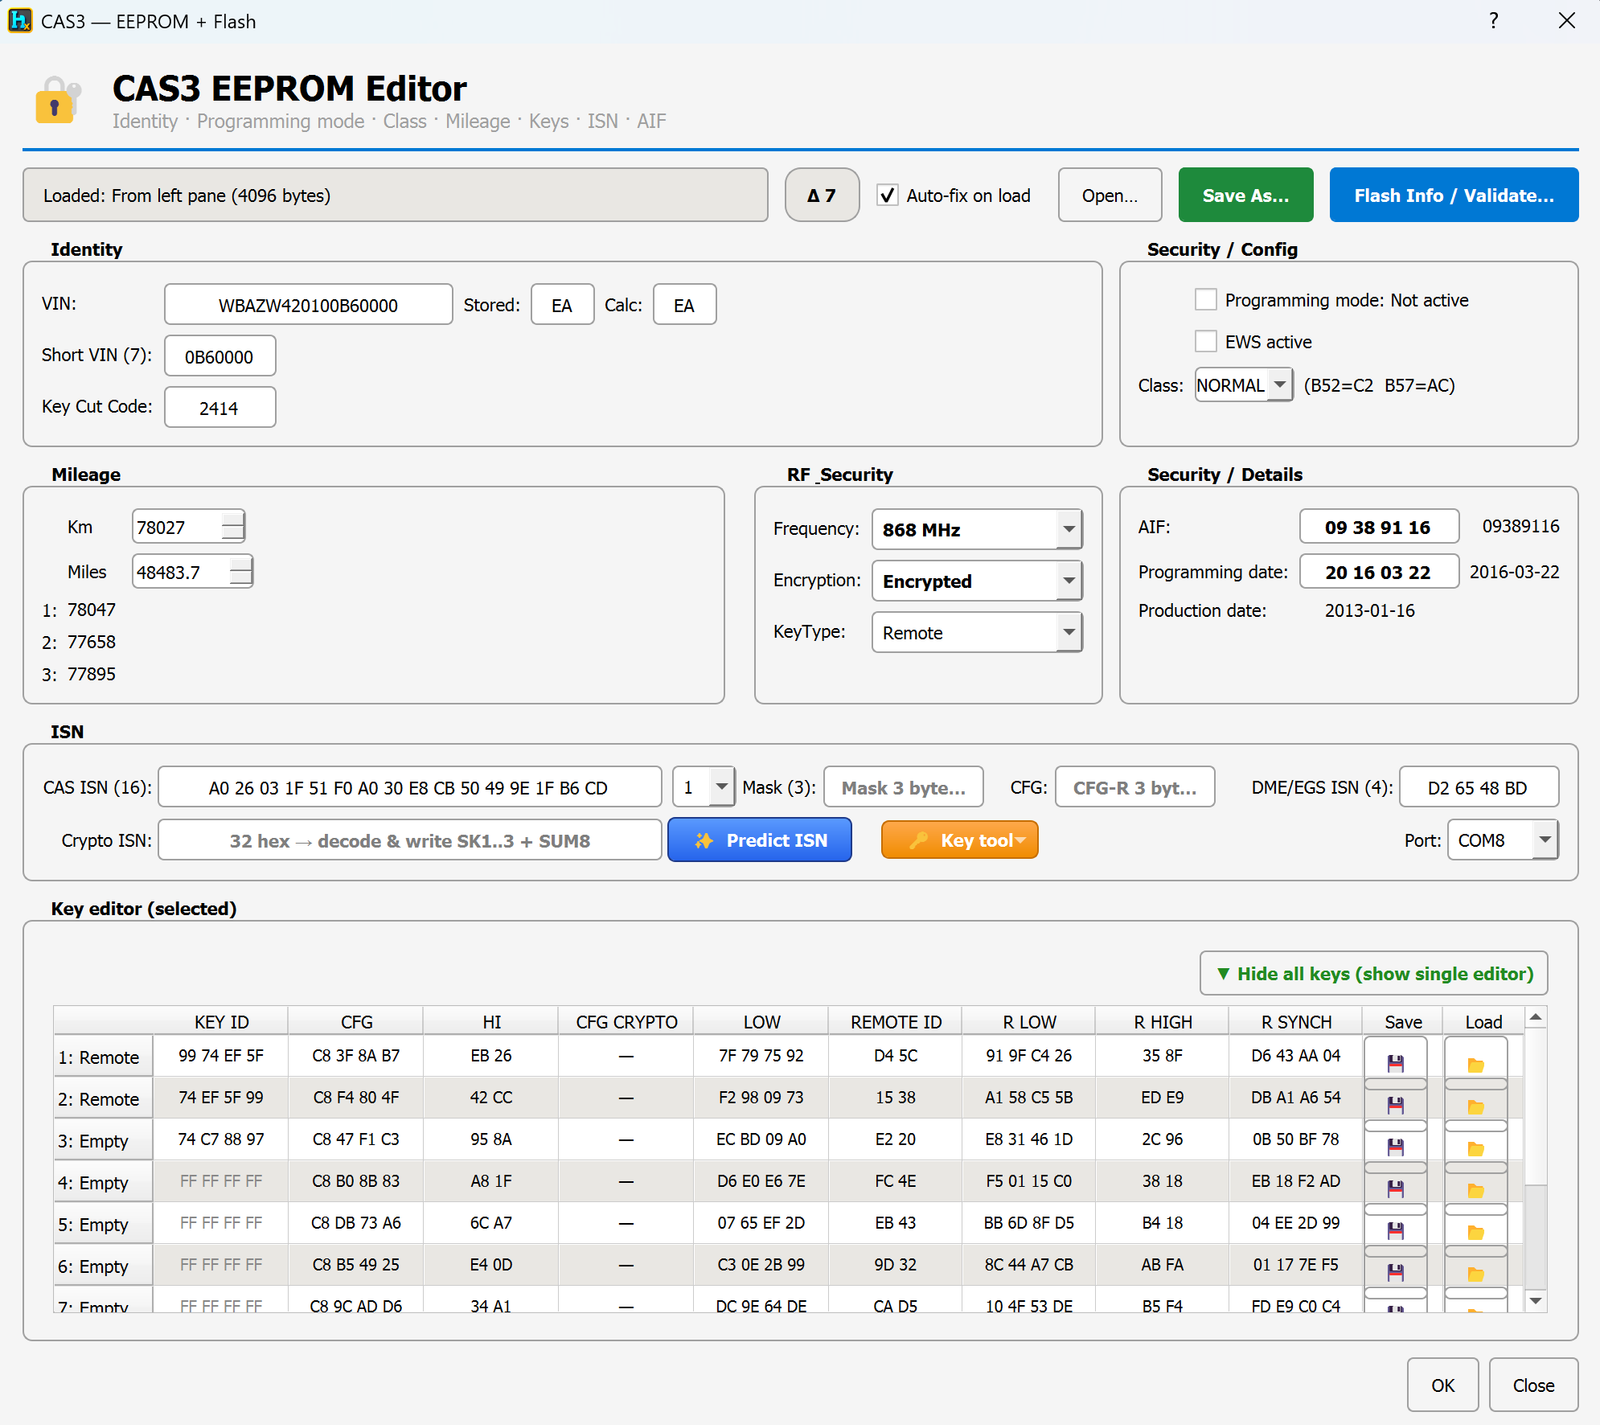Enable the Programming mode checkbox

tap(1206, 300)
